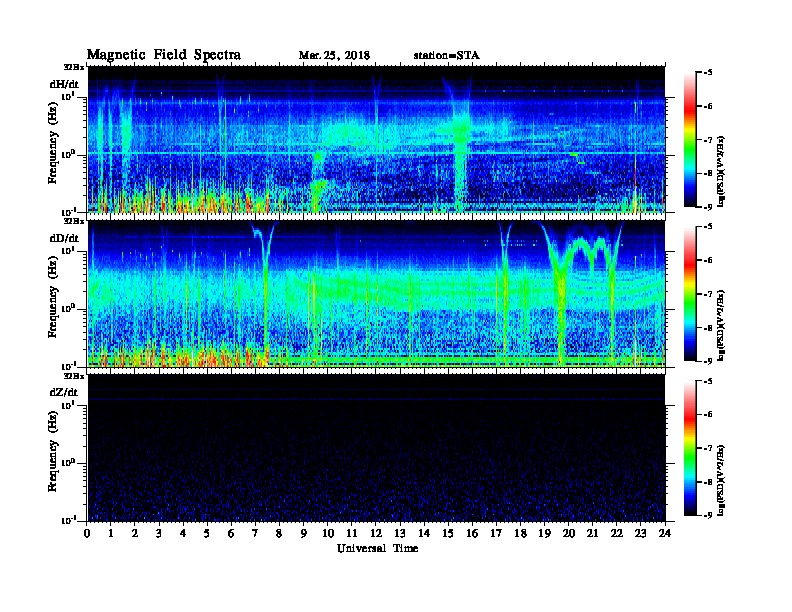Viewport: 792px width, 612px height.
Task: Click the 32Hz label atop dH/dt panel
Action: tap(74, 66)
